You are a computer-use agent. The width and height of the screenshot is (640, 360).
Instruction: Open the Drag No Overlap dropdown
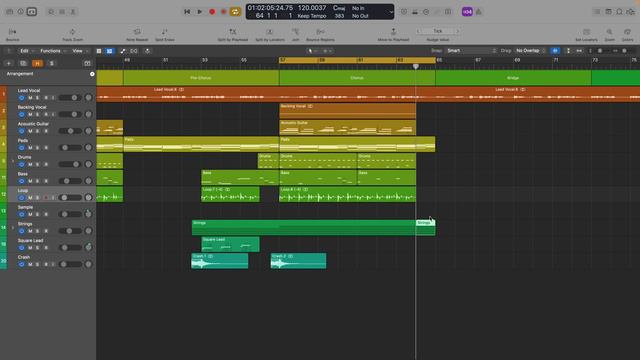pos(530,51)
